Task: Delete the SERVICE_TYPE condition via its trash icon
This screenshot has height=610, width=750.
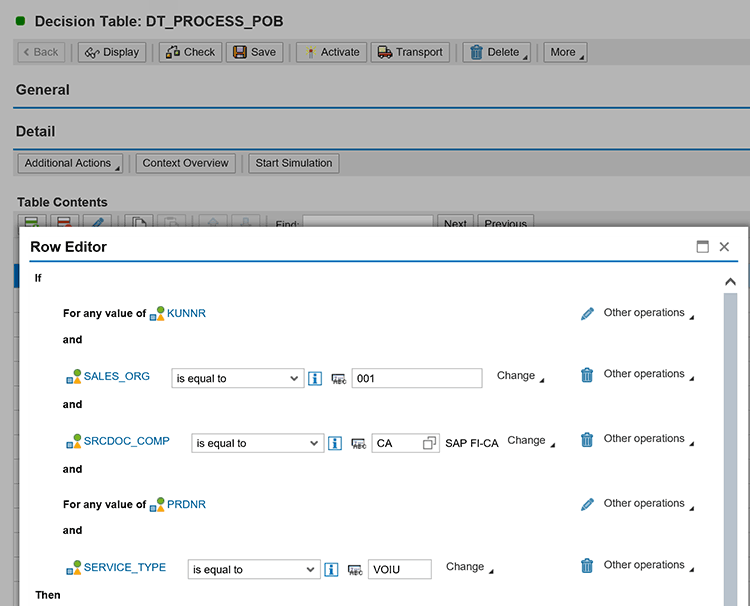Action: point(587,566)
